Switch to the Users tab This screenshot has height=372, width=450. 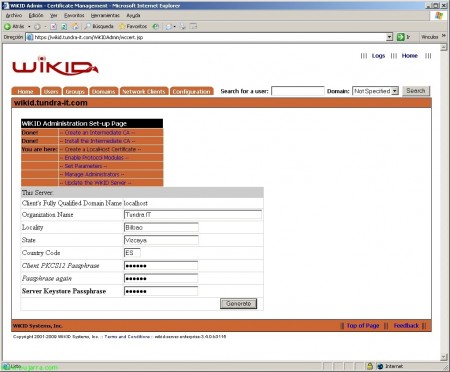click(x=51, y=91)
